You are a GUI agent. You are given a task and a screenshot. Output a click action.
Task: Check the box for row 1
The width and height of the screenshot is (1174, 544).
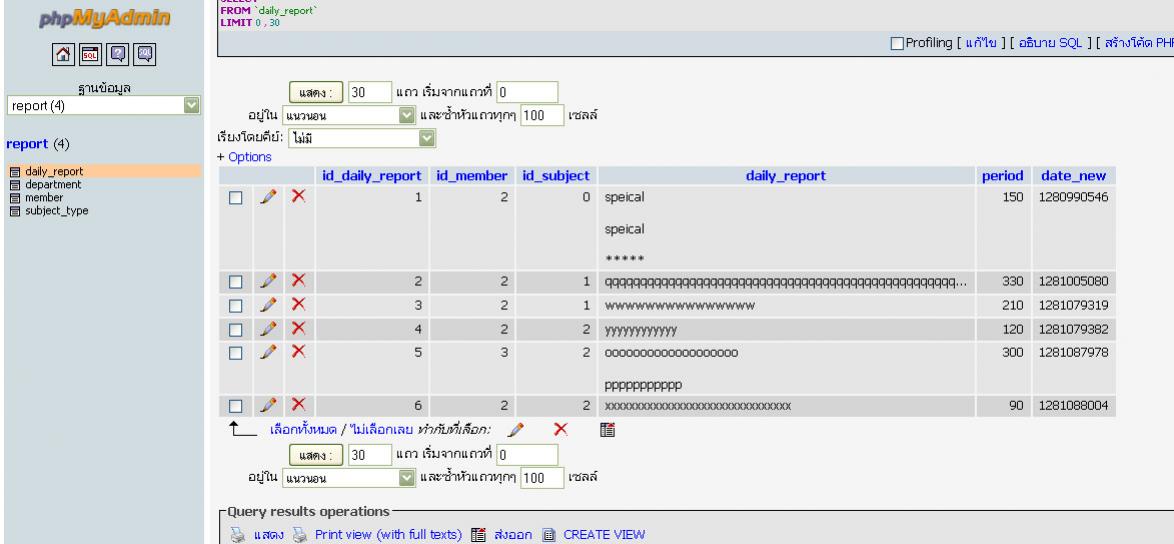(236, 198)
